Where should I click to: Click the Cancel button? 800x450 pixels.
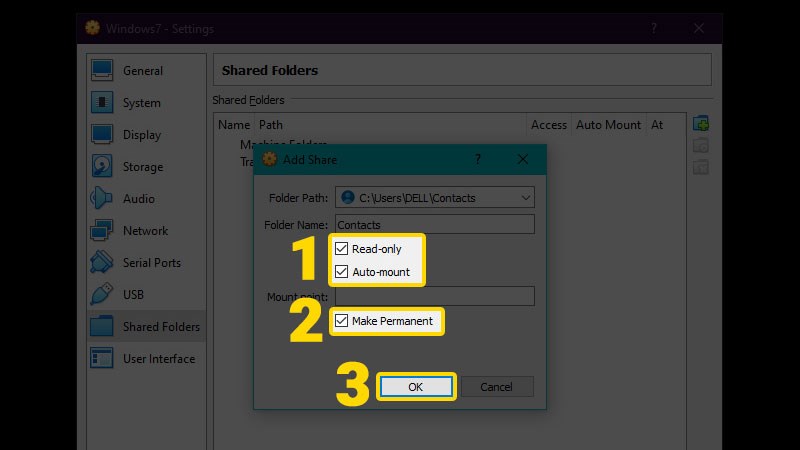pyautogui.click(x=497, y=387)
